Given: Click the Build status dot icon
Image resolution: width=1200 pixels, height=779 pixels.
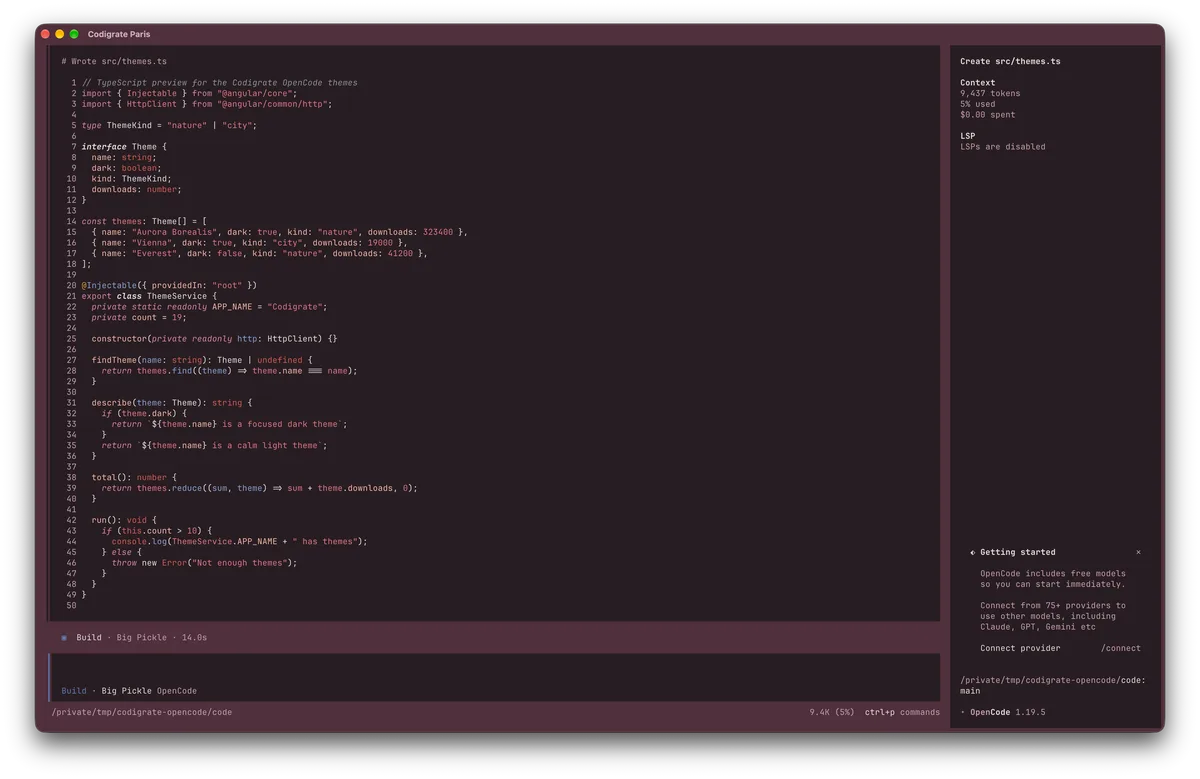Looking at the screenshot, I should pyautogui.click(x=64, y=637).
